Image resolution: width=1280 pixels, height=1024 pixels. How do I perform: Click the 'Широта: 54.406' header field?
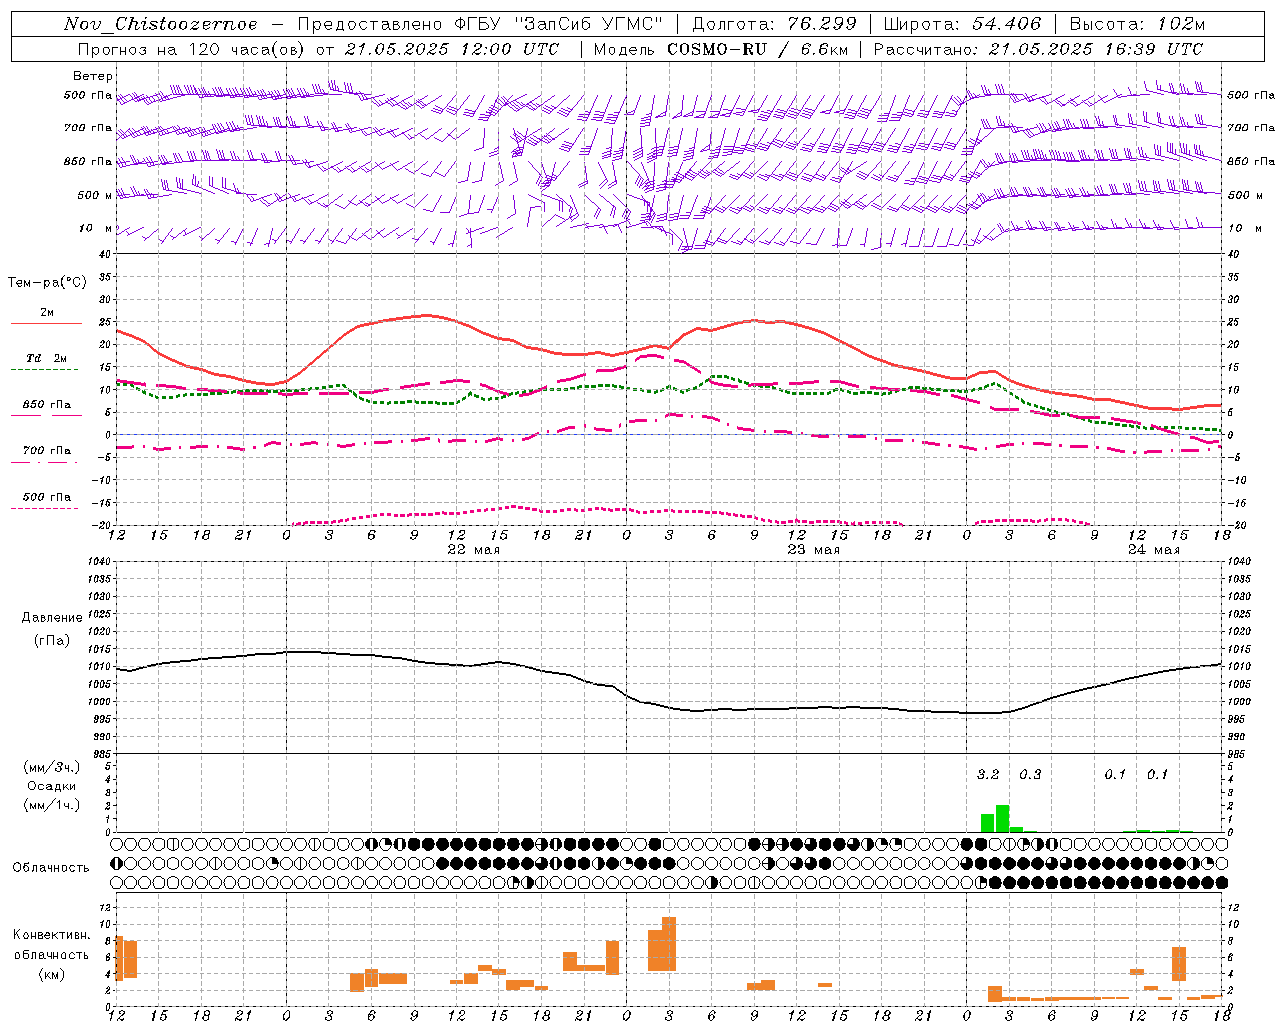click(x=962, y=24)
